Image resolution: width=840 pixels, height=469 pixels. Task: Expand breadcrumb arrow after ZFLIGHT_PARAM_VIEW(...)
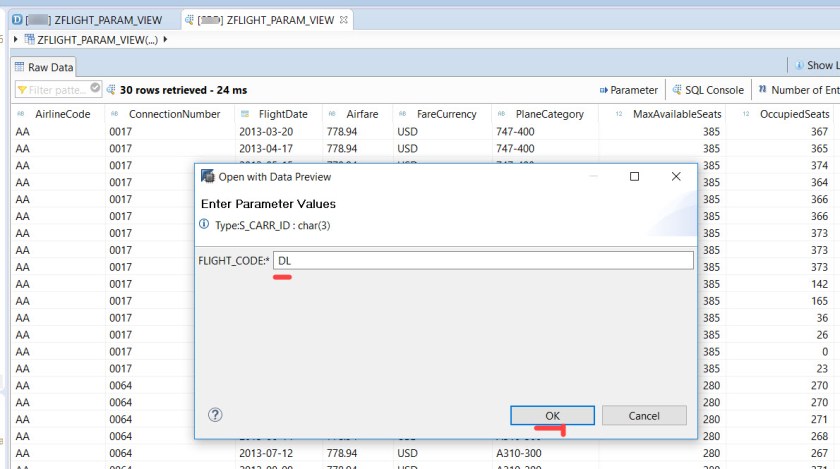(165, 39)
